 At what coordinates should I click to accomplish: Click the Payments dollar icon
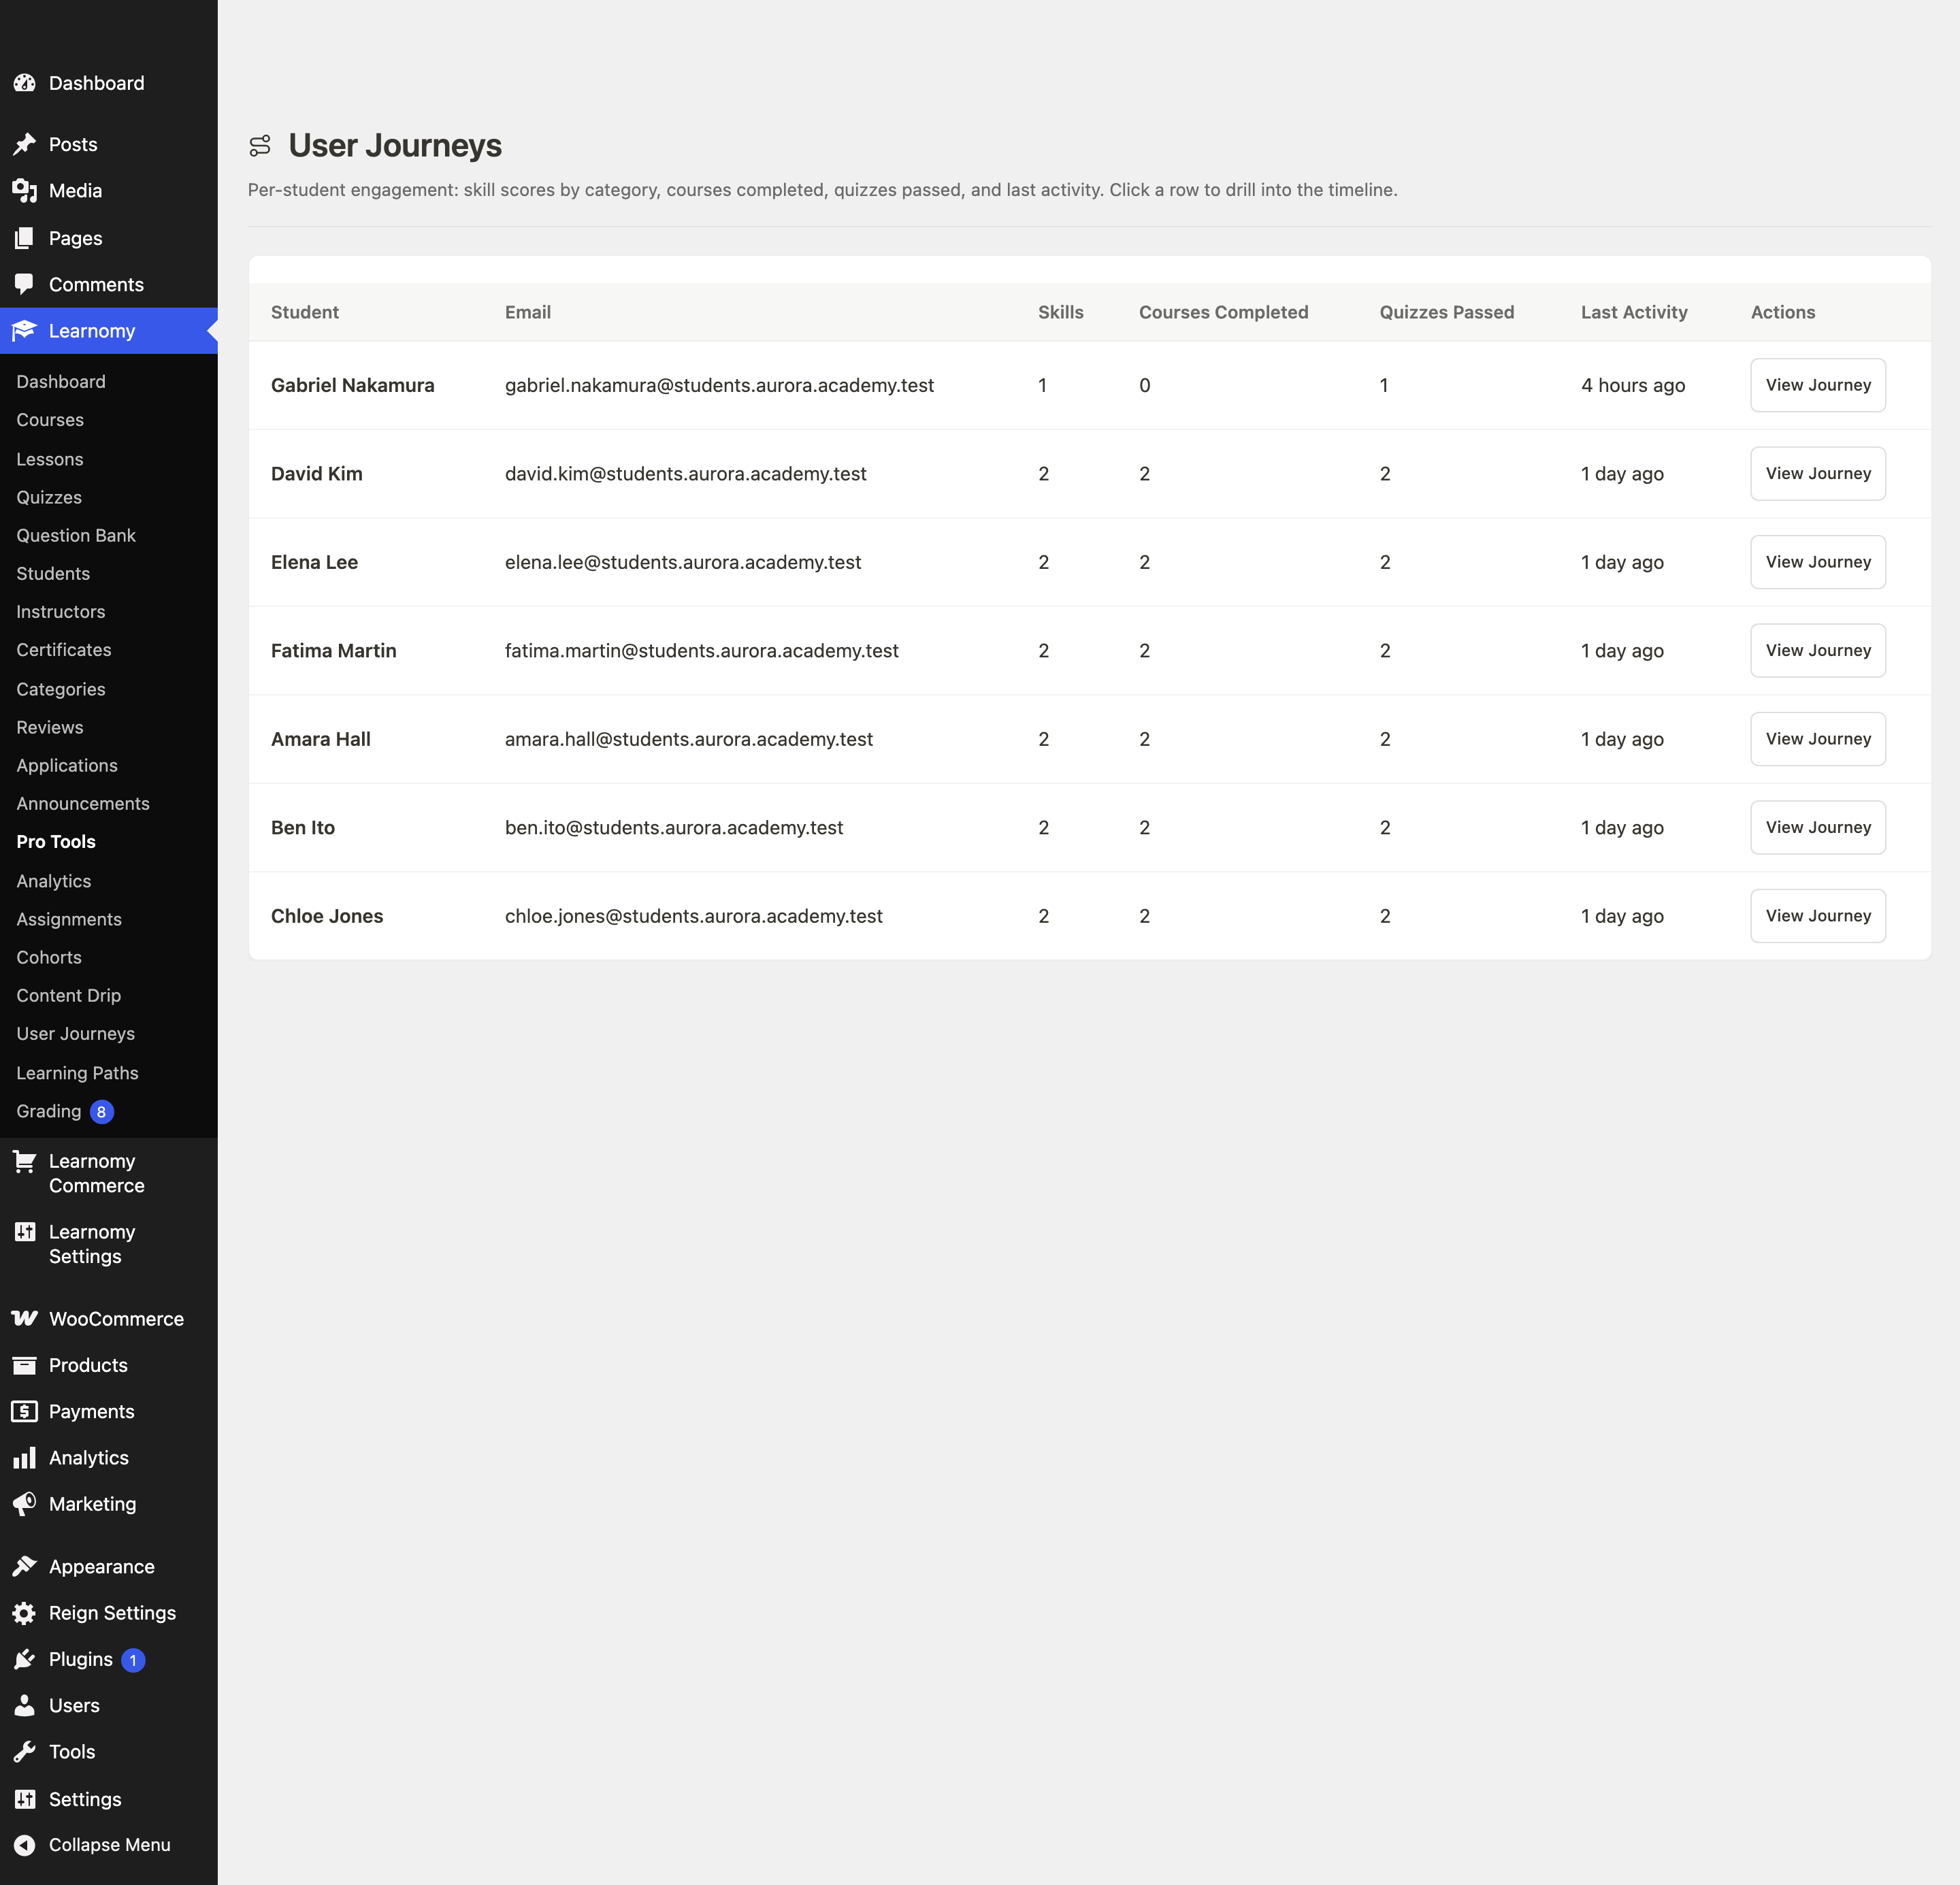click(x=25, y=1411)
